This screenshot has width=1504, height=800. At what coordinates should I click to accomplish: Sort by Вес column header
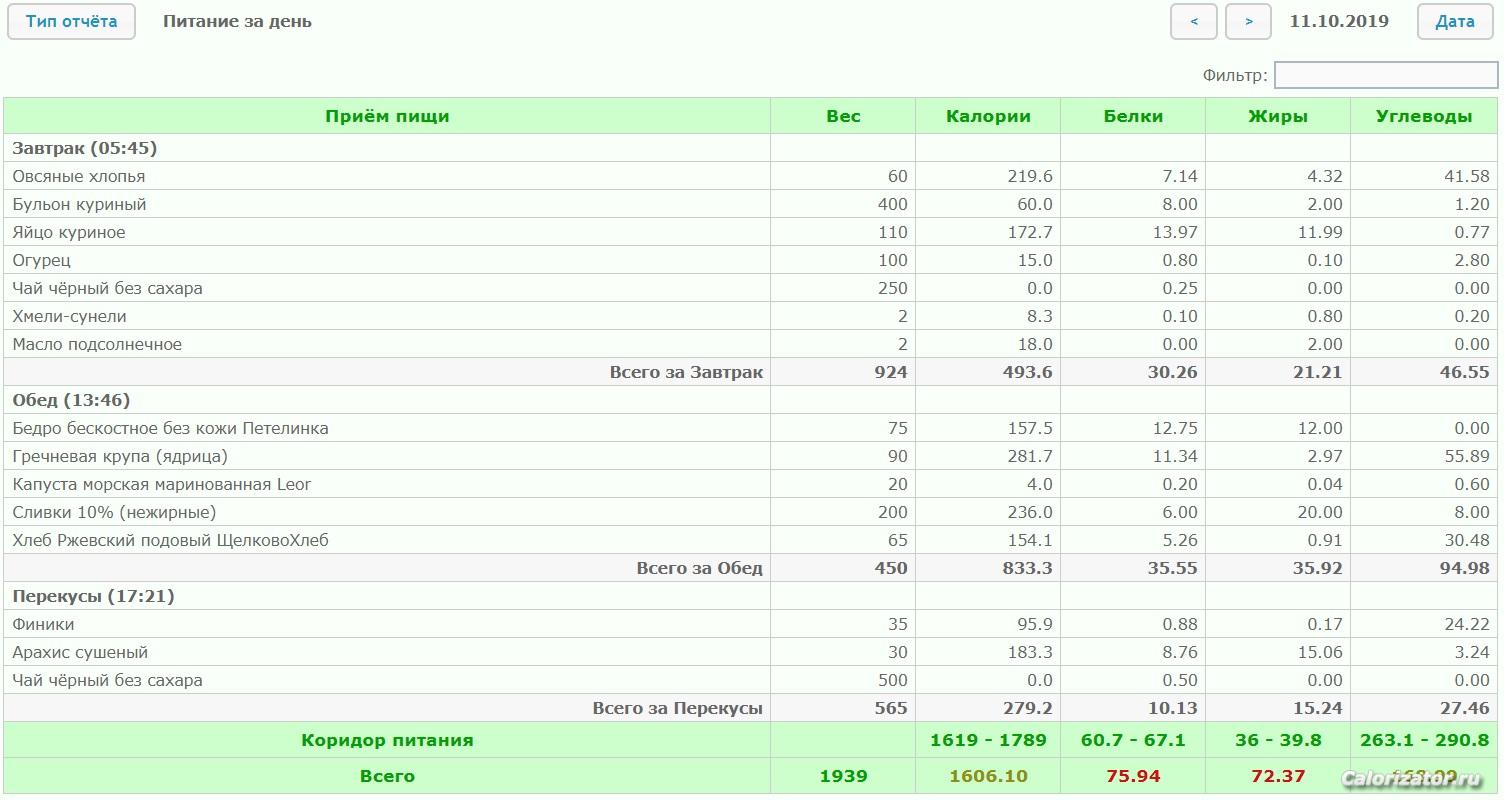843,116
